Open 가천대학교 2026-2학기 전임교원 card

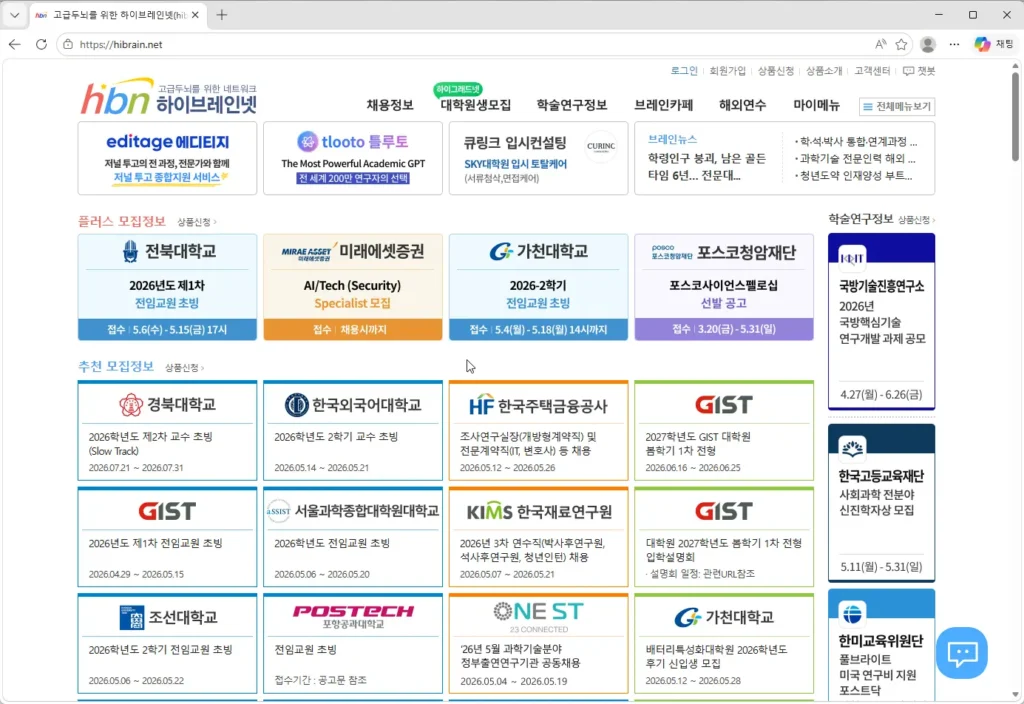click(538, 287)
